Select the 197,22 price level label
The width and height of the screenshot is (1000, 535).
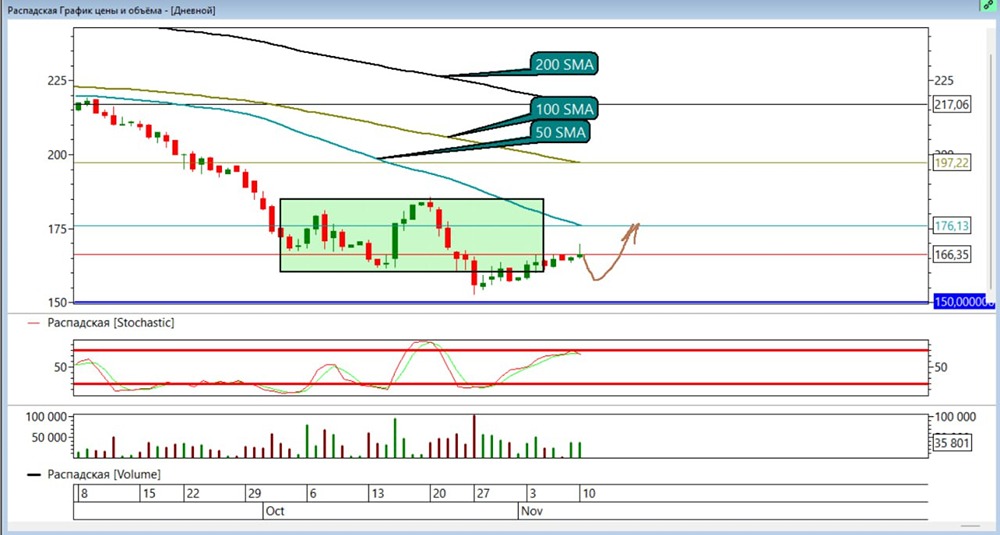pyautogui.click(x=952, y=163)
